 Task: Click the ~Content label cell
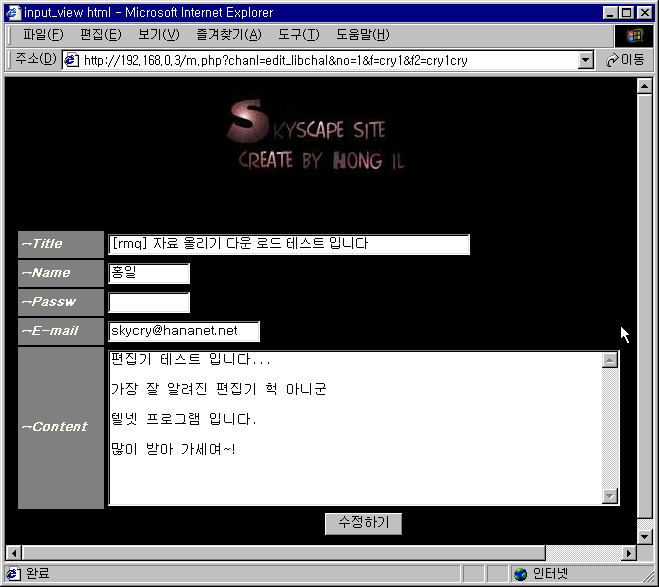click(61, 428)
